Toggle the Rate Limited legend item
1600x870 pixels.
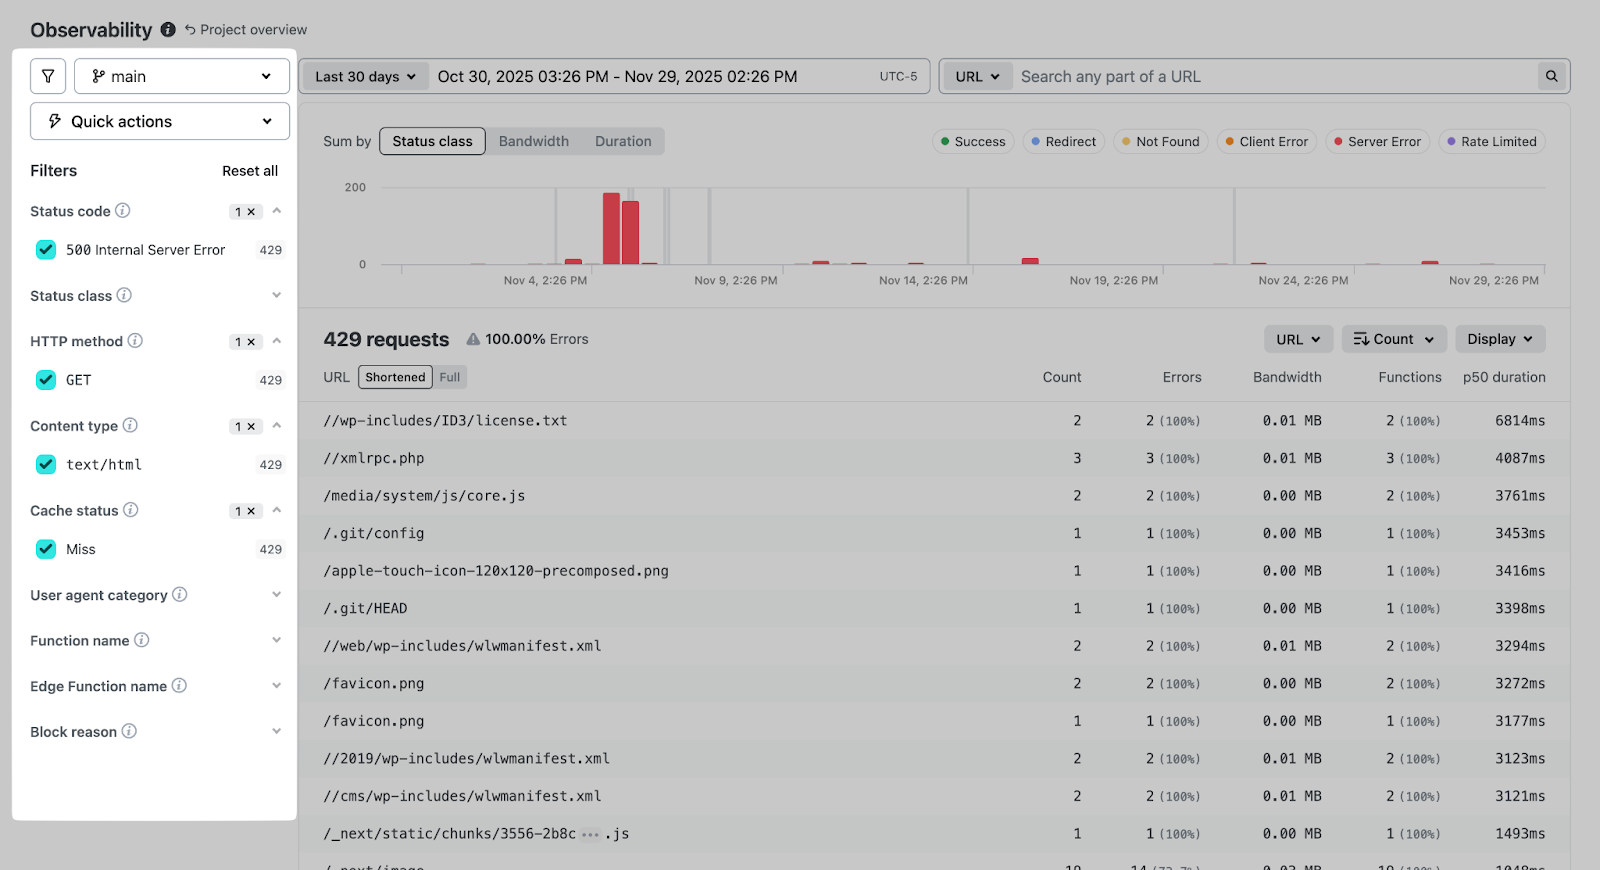pyautogui.click(x=1492, y=142)
